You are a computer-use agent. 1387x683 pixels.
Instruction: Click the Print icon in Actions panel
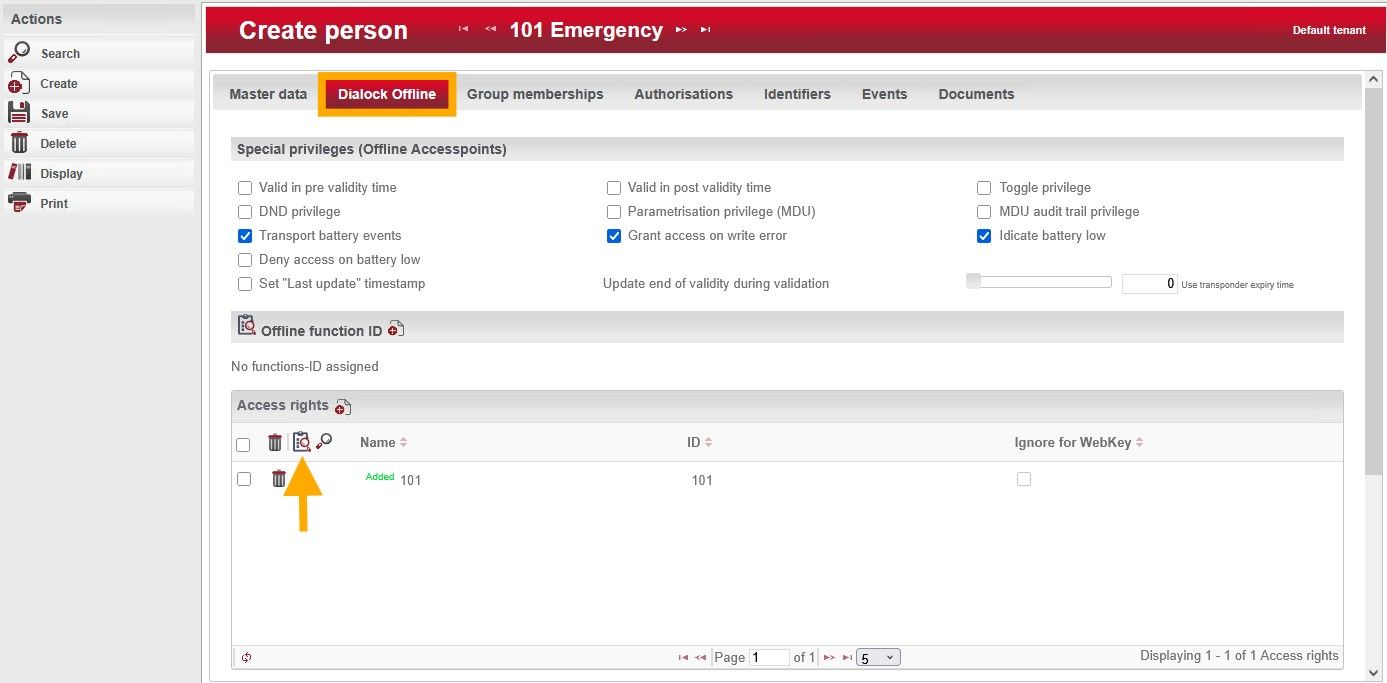(19, 203)
